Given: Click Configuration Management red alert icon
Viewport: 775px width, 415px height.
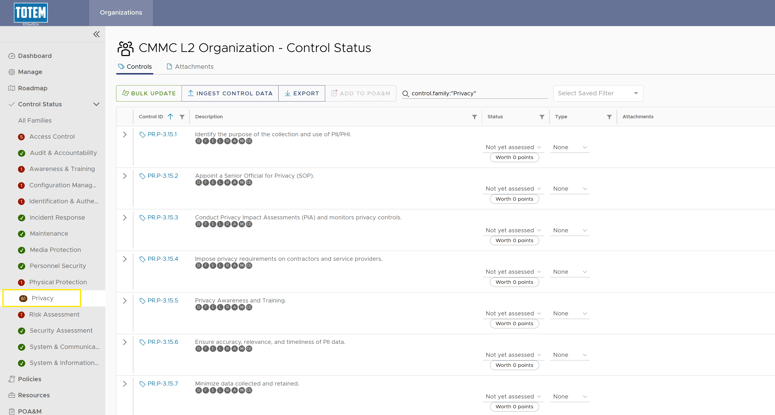Looking at the screenshot, I should coord(21,185).
